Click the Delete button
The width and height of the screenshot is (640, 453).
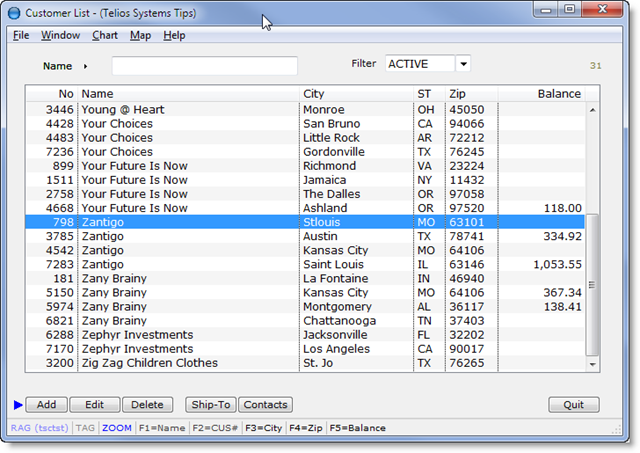tap(147, 405)
